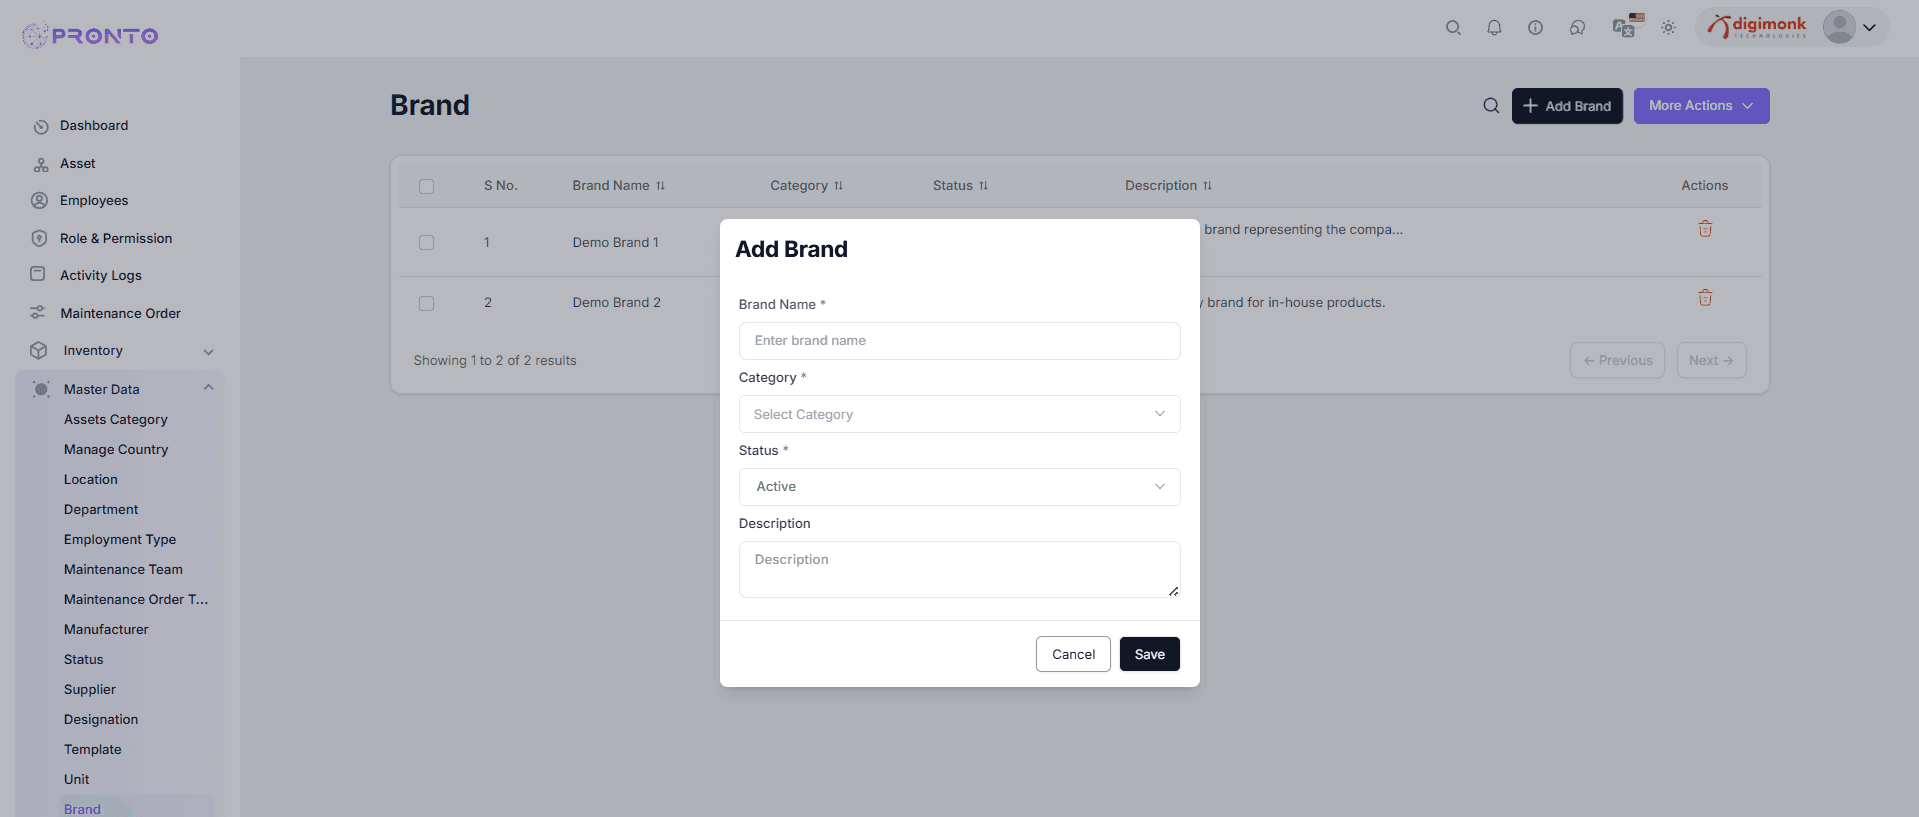The width and height of the screenshot is (1919, 817).
Task: Delete Demo Brand 2 trash icon
Action: (x=1705, y=298)
